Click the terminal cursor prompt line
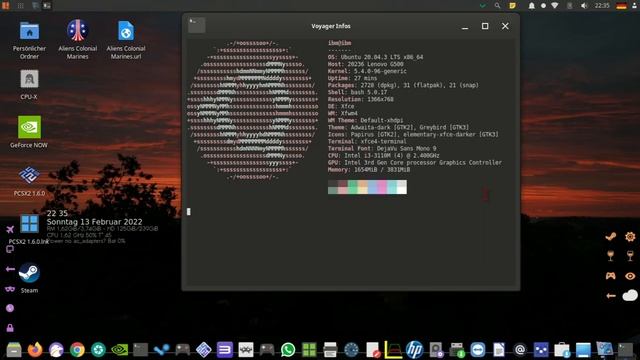640x360 pixels. 189,211
